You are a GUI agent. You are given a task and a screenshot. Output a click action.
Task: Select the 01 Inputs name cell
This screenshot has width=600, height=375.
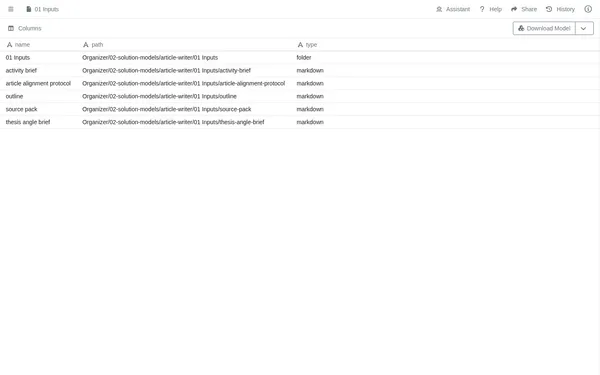[x=18, y=58]
